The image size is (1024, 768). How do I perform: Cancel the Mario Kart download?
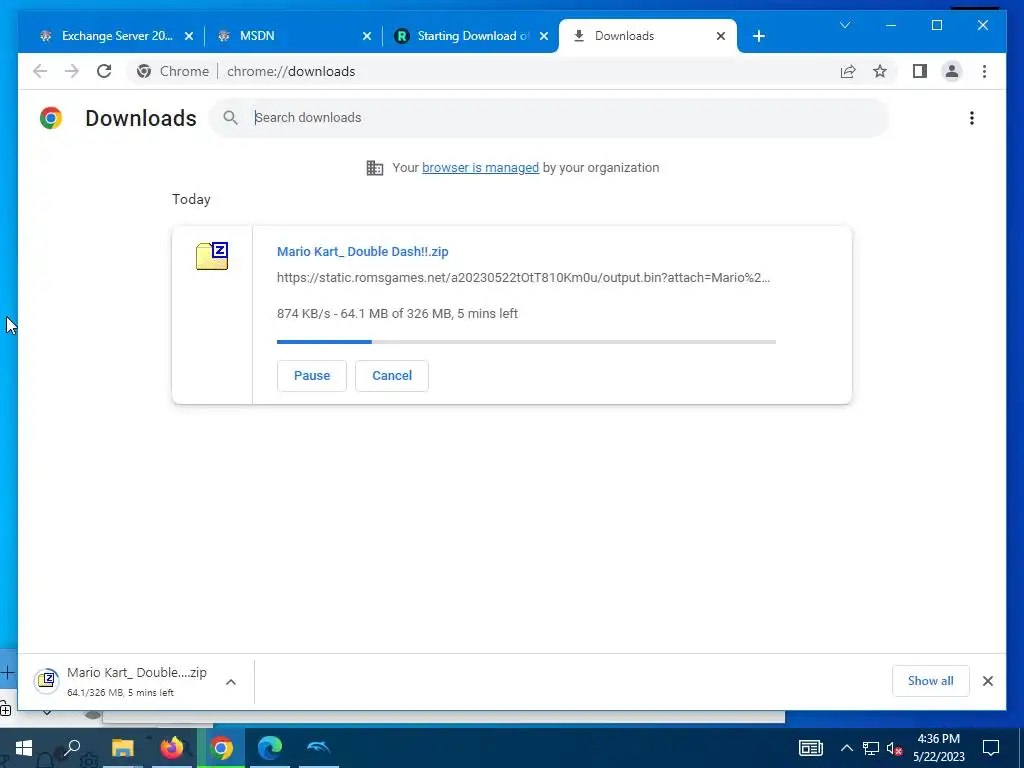pyautogui.click(x=392, y=376)
